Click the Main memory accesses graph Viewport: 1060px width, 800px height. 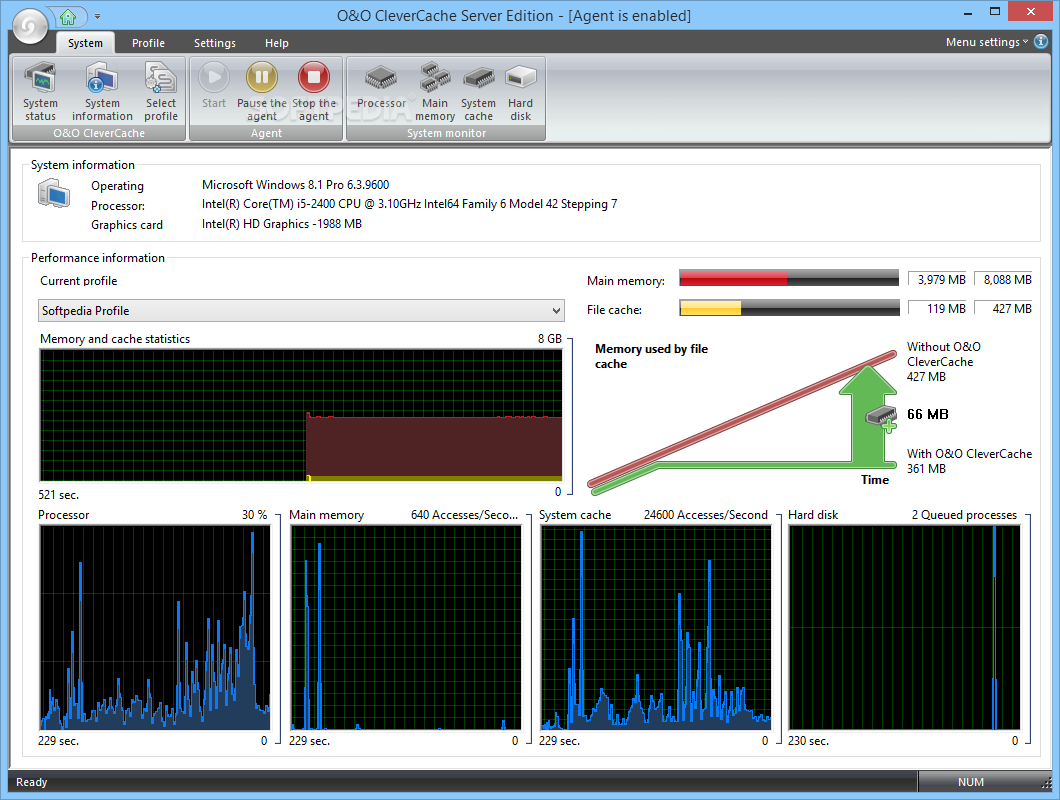click(406, 628)
